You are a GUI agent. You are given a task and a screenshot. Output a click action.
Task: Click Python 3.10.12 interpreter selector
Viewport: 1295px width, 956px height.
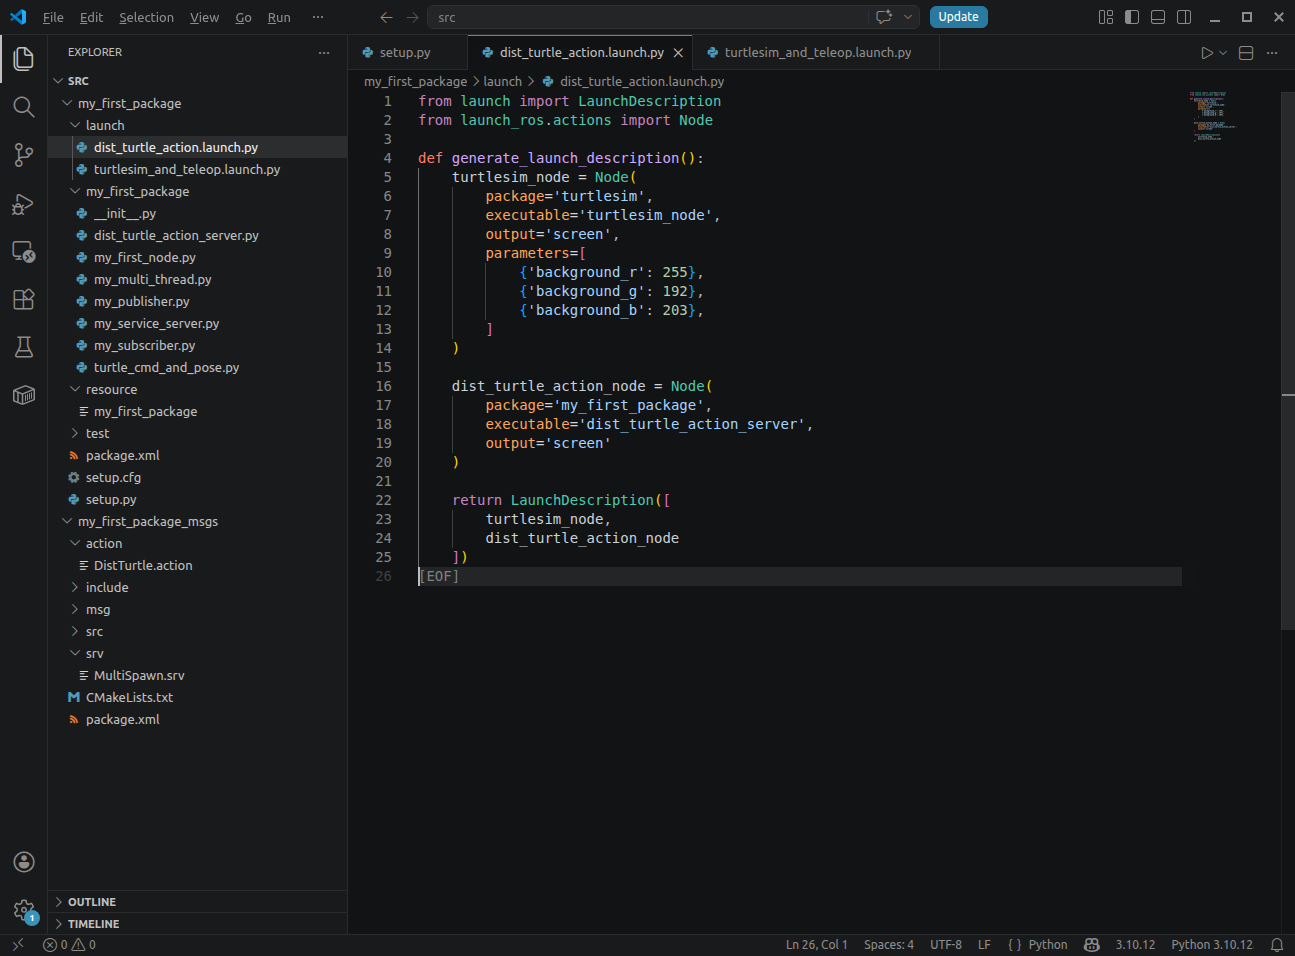tap(1212, 945)
